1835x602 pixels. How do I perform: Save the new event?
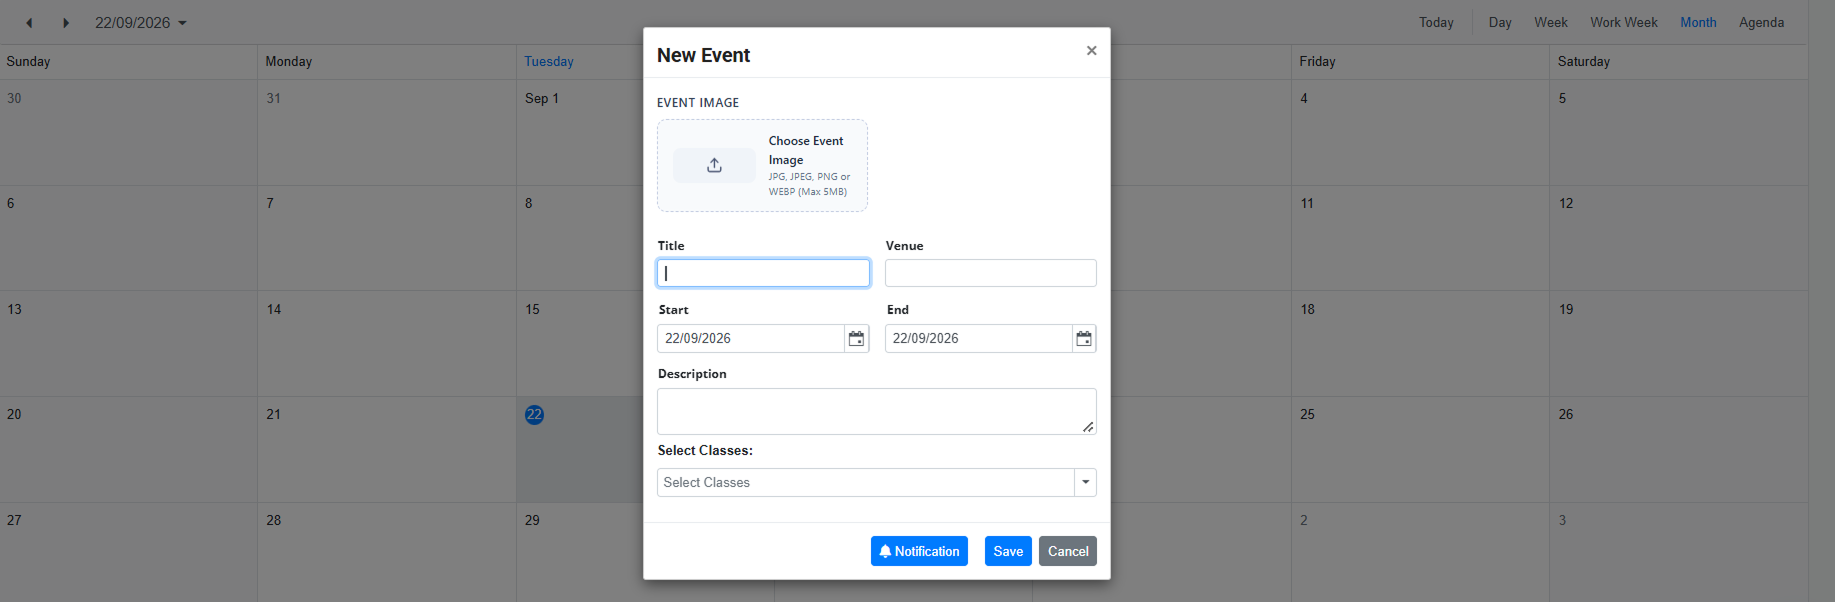tap(1008, 551)
